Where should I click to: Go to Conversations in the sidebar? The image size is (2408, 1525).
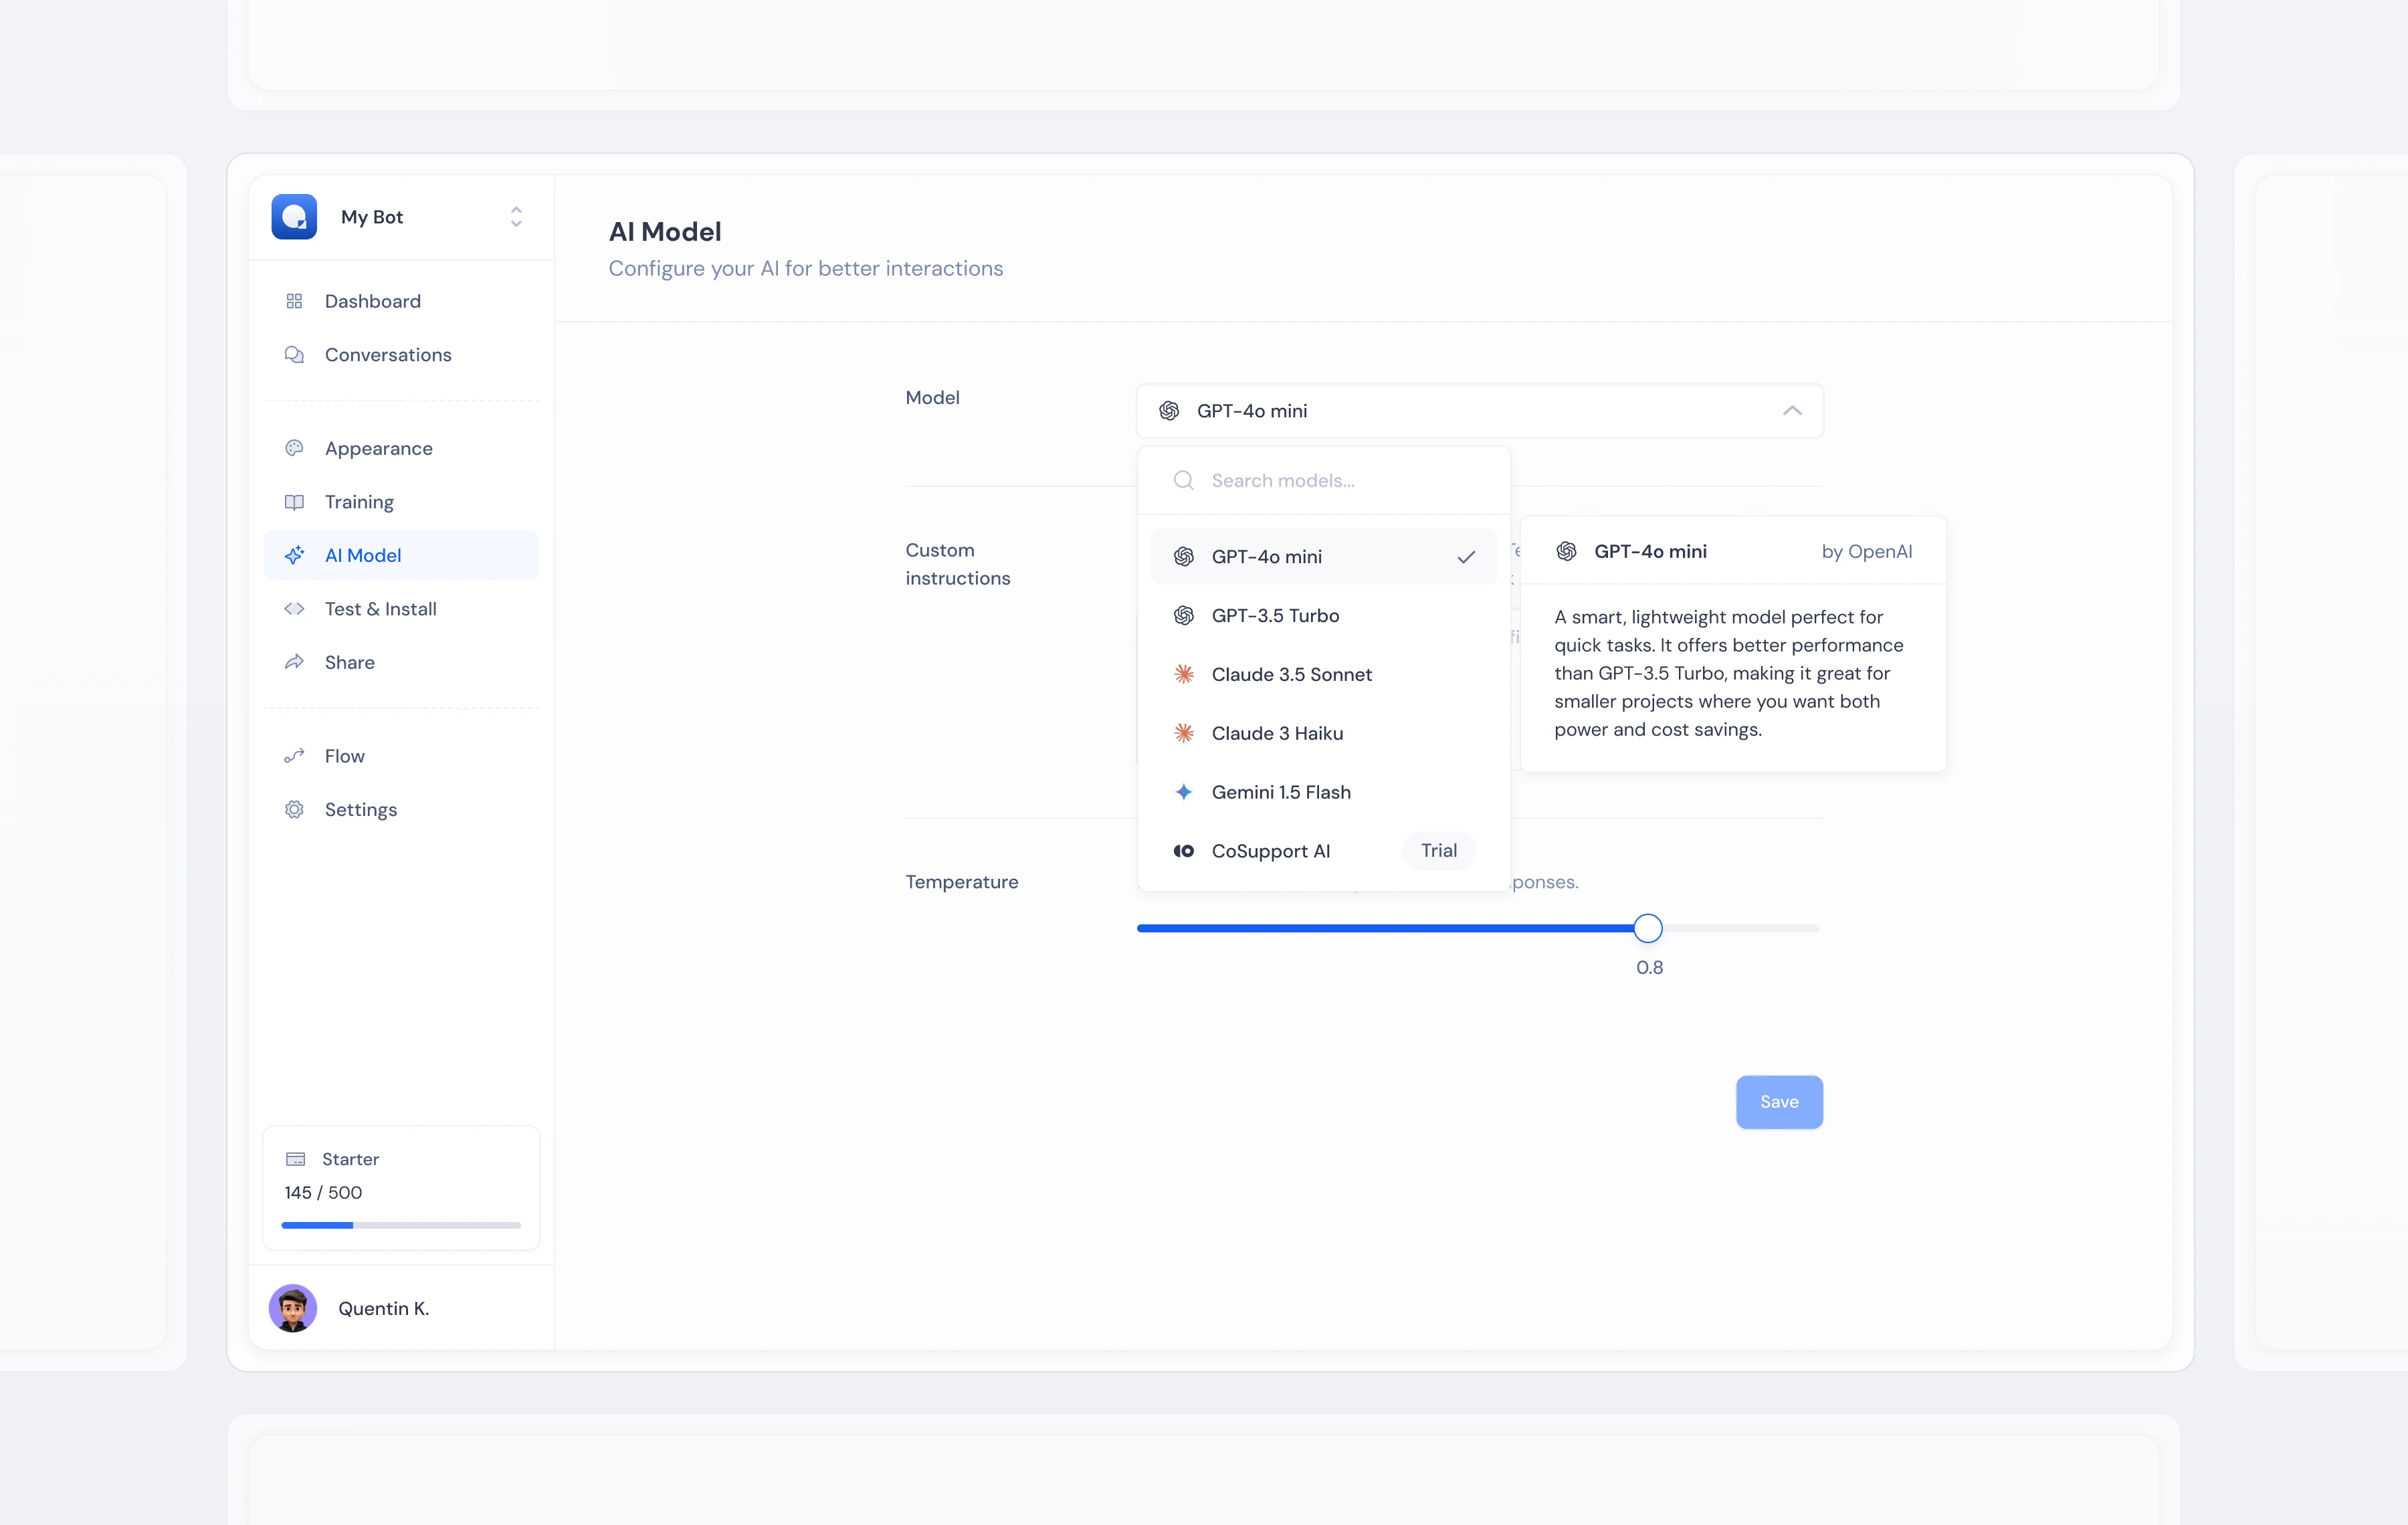[x=401, y=355]
